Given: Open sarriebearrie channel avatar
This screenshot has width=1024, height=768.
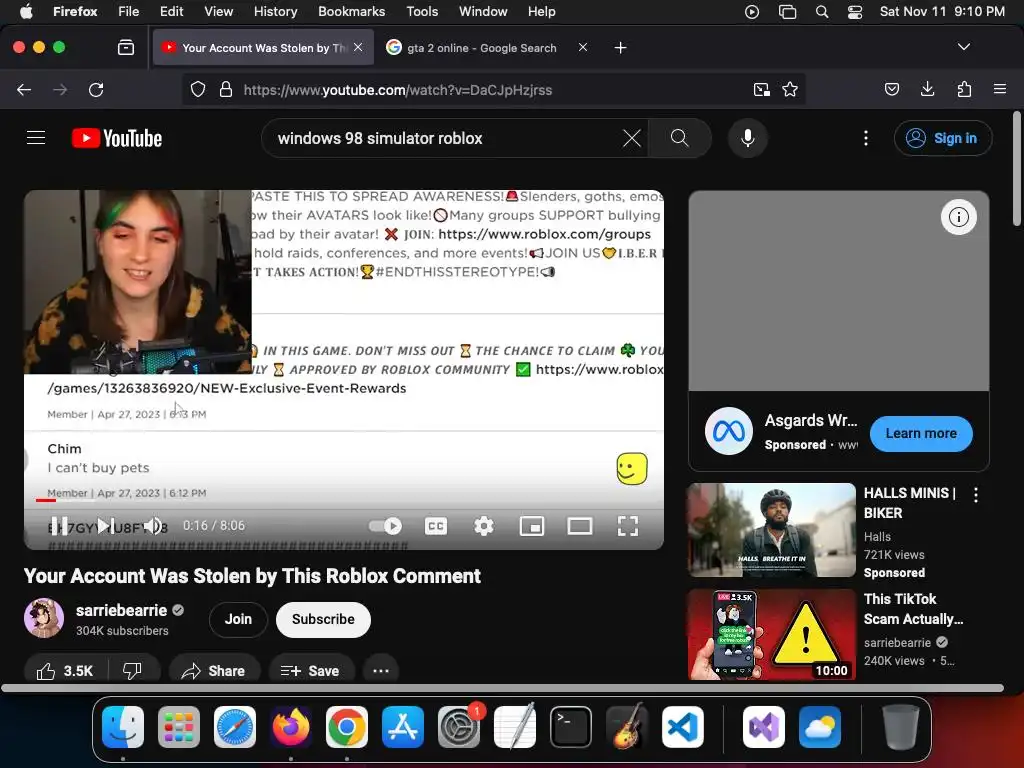Looking at the screenshot, I should [x=44, y=618].
